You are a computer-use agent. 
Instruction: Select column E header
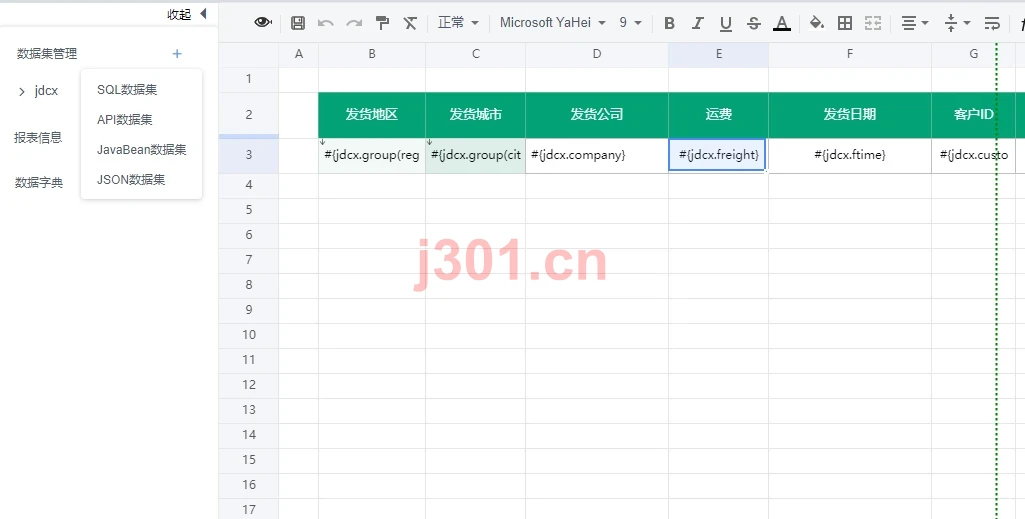tap(718, 54)
